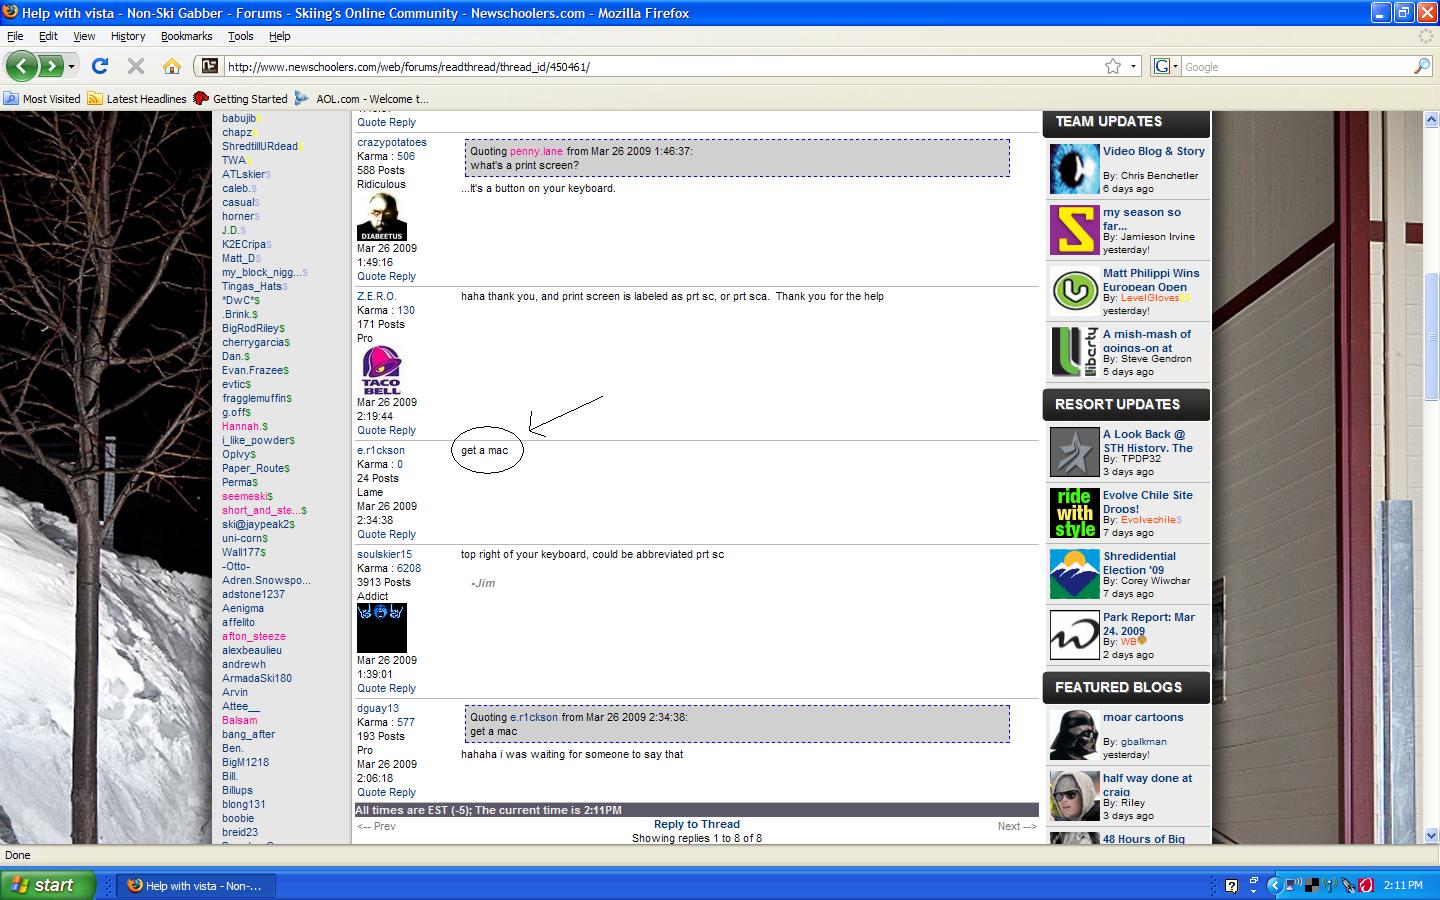Click the Taco Bell avatar of Z.E.R.O.
The height and width of the screenshot is (900, 1440).
coord(381,370)
